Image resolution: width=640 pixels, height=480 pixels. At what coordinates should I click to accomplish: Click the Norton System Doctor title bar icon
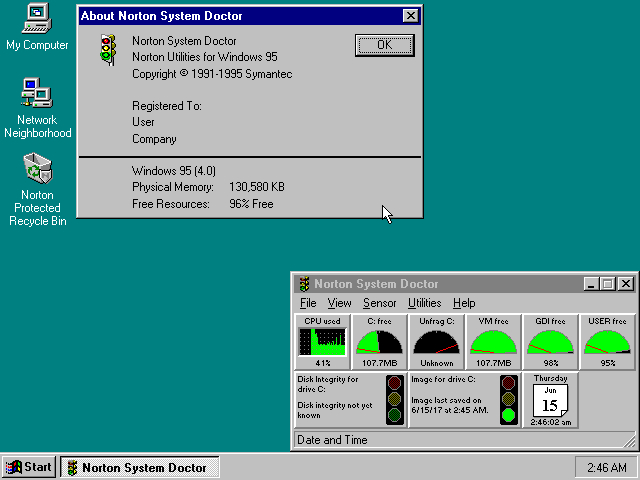pyautogui.click(x=304, y=284)
